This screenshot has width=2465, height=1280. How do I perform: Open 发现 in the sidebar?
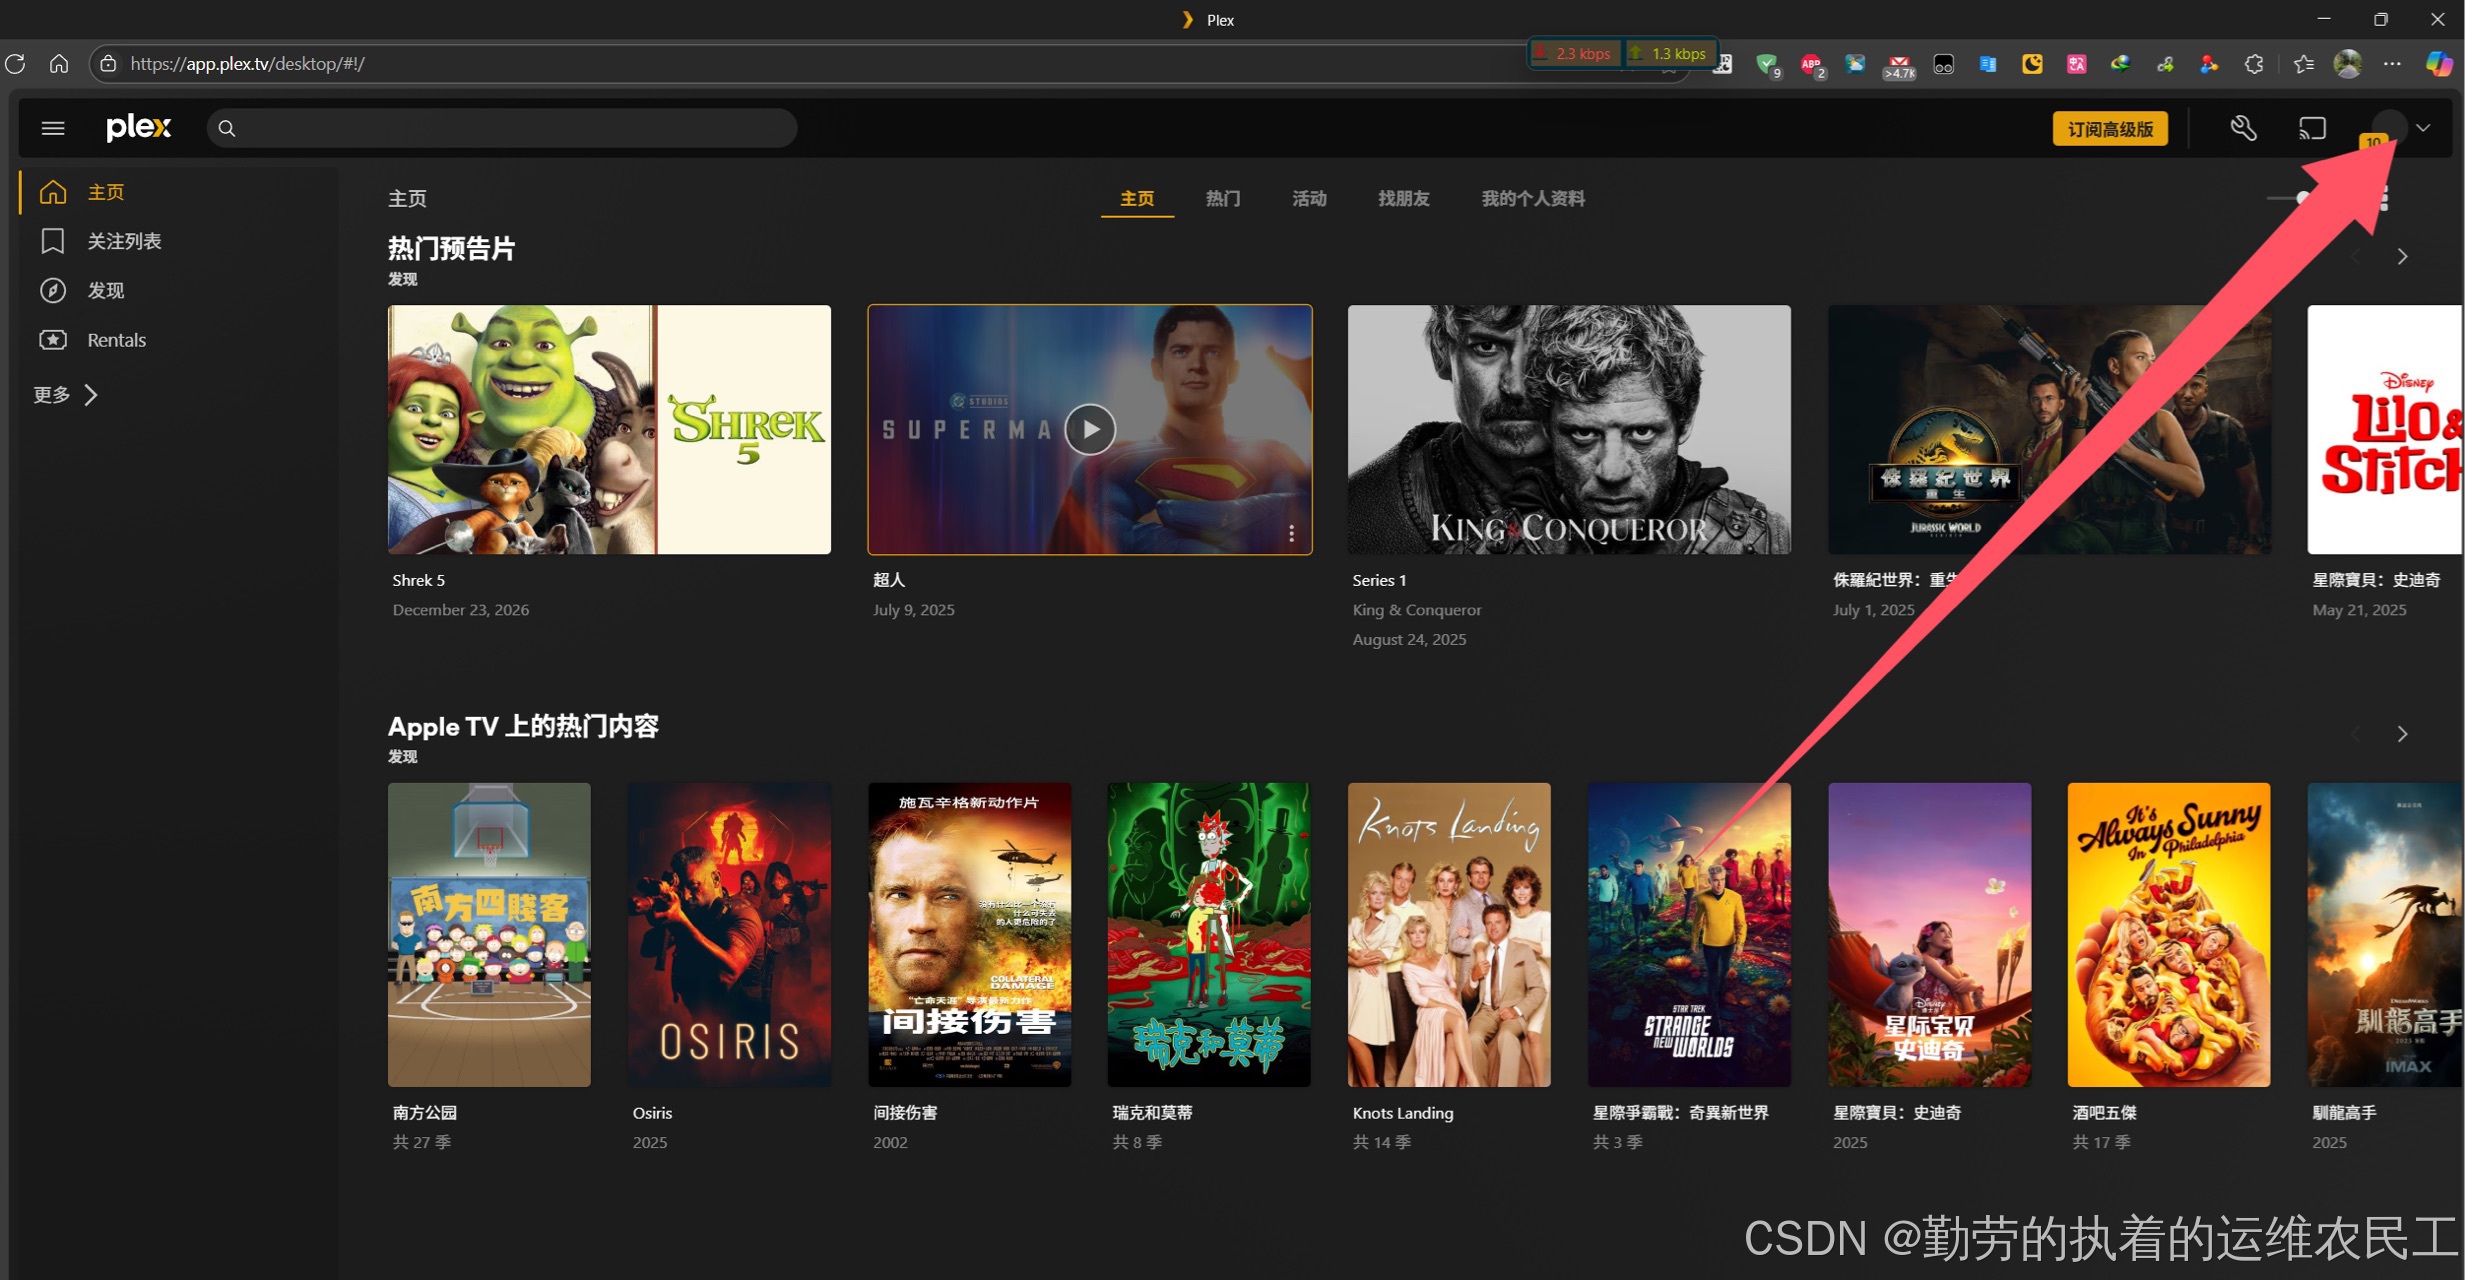pyautogui.click(x=106, y=290)
